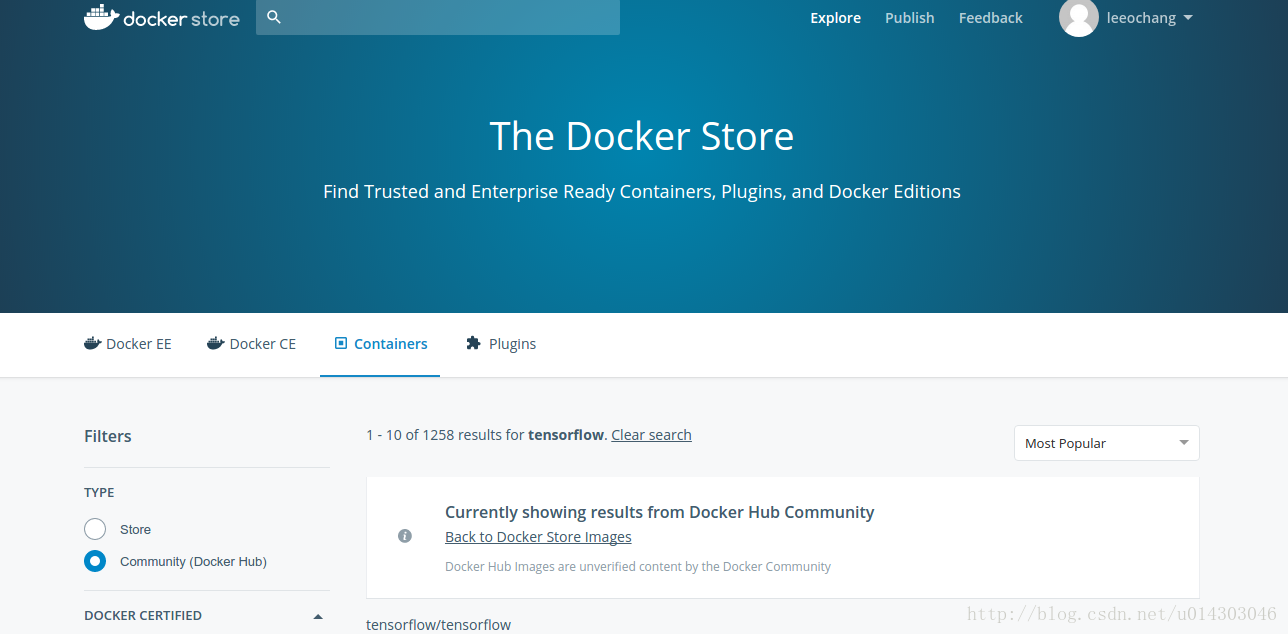Switch to the Plugins tab
The image size is (1288, 634).
point(501,344)
